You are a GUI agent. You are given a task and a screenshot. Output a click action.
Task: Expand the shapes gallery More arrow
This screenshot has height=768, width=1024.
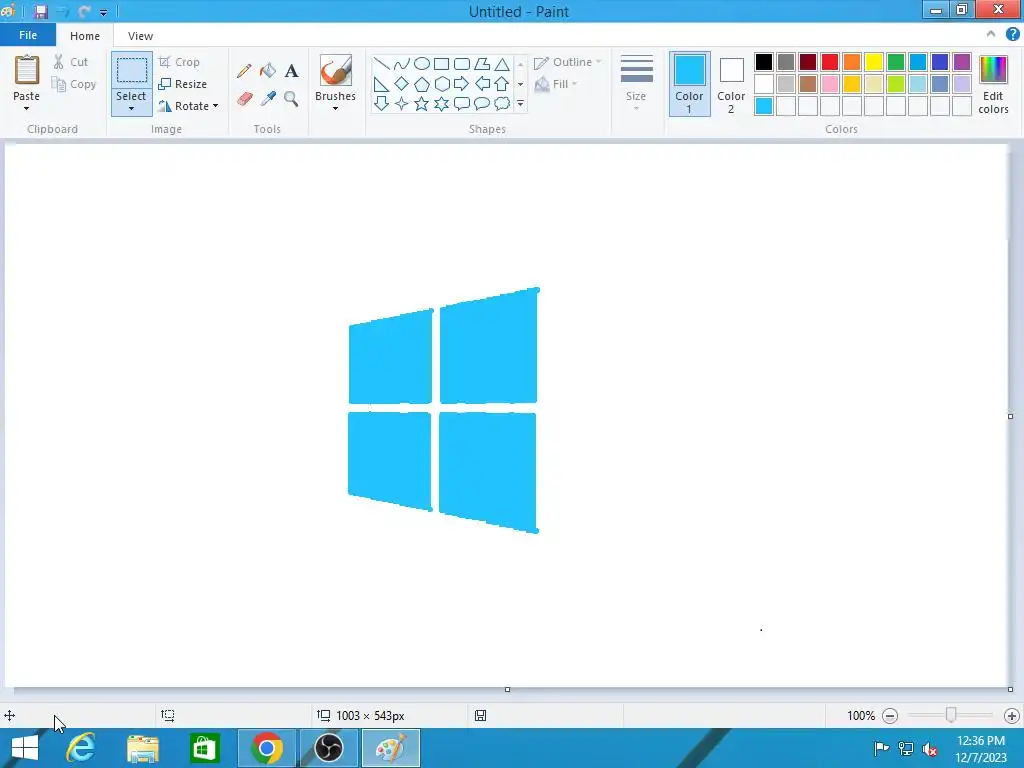click(520, 103)
